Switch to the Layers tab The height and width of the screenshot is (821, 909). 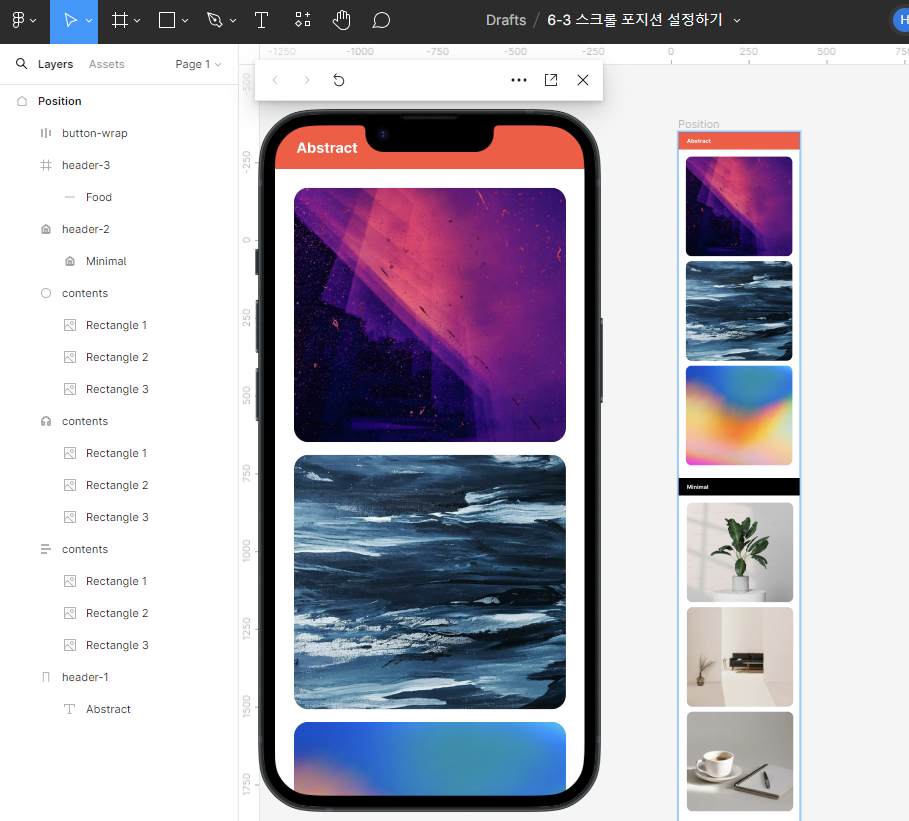pos(56,64)
